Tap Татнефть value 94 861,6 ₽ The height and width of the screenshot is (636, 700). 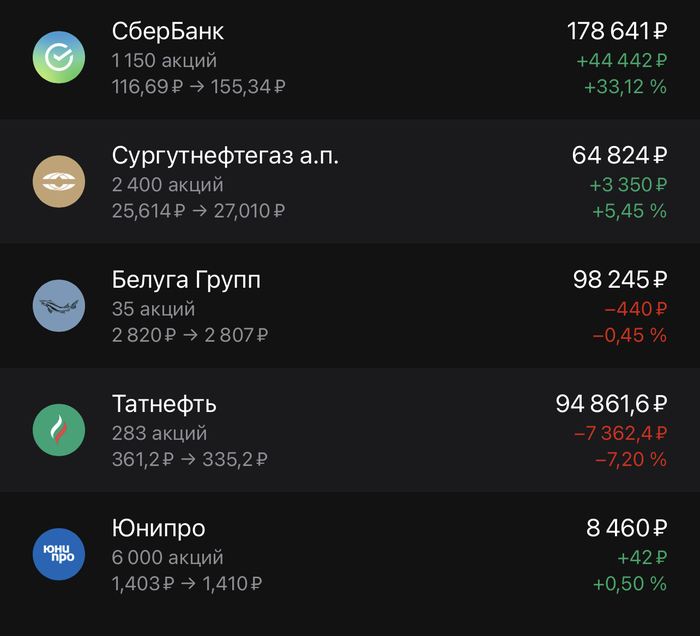tap(611, 404)
